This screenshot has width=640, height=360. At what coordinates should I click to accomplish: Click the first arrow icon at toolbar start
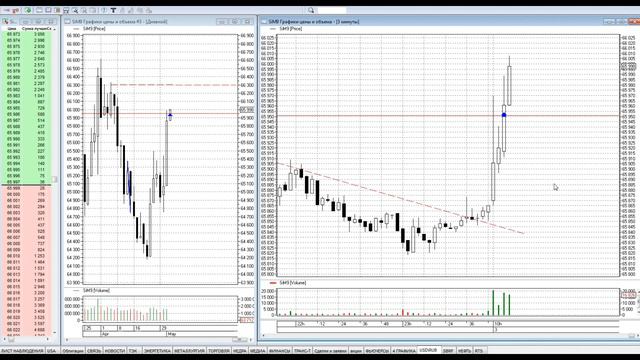[7, 10]
